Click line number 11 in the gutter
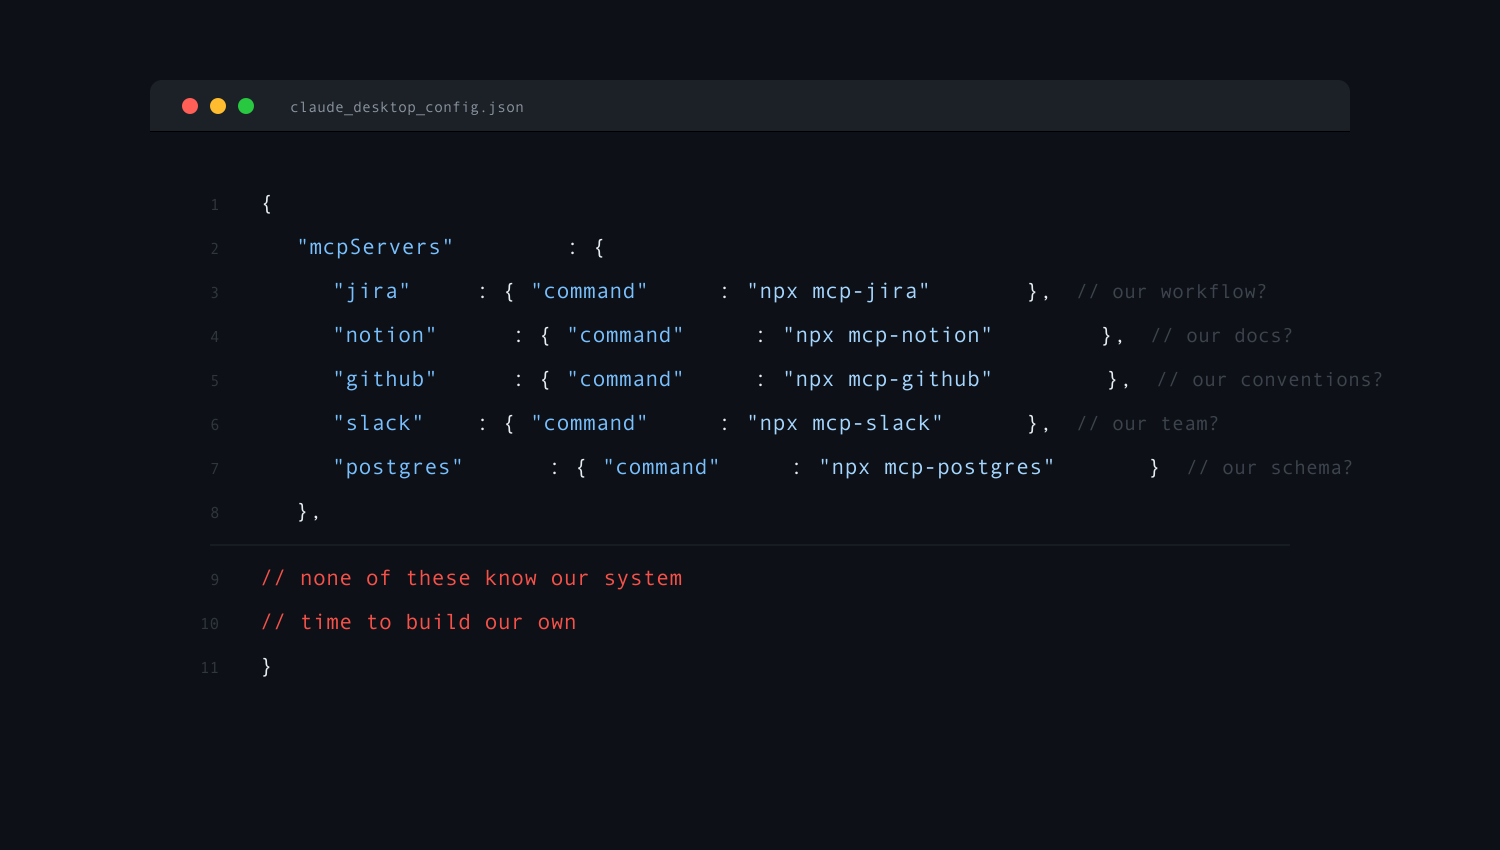The height and width of the screenshot is (850, 1500). click(209, 668)
